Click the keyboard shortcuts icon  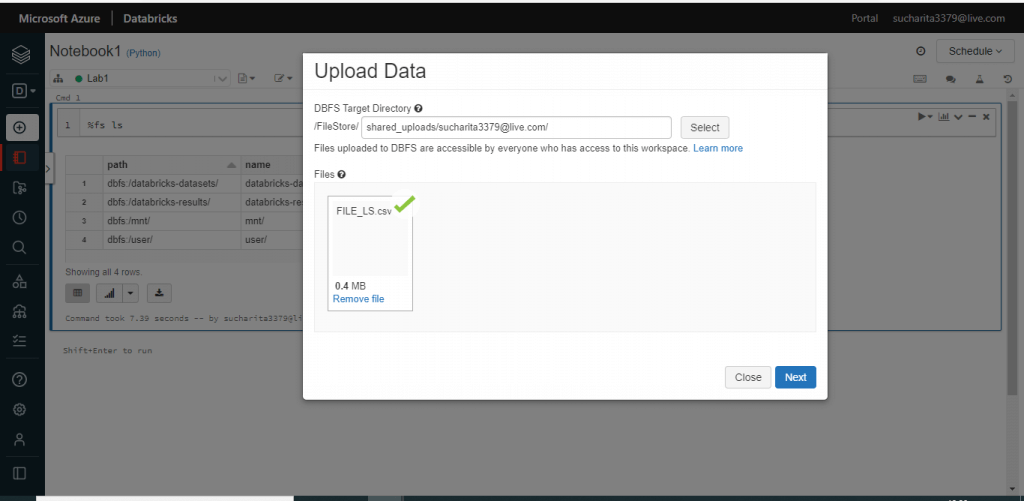(920, 78)
